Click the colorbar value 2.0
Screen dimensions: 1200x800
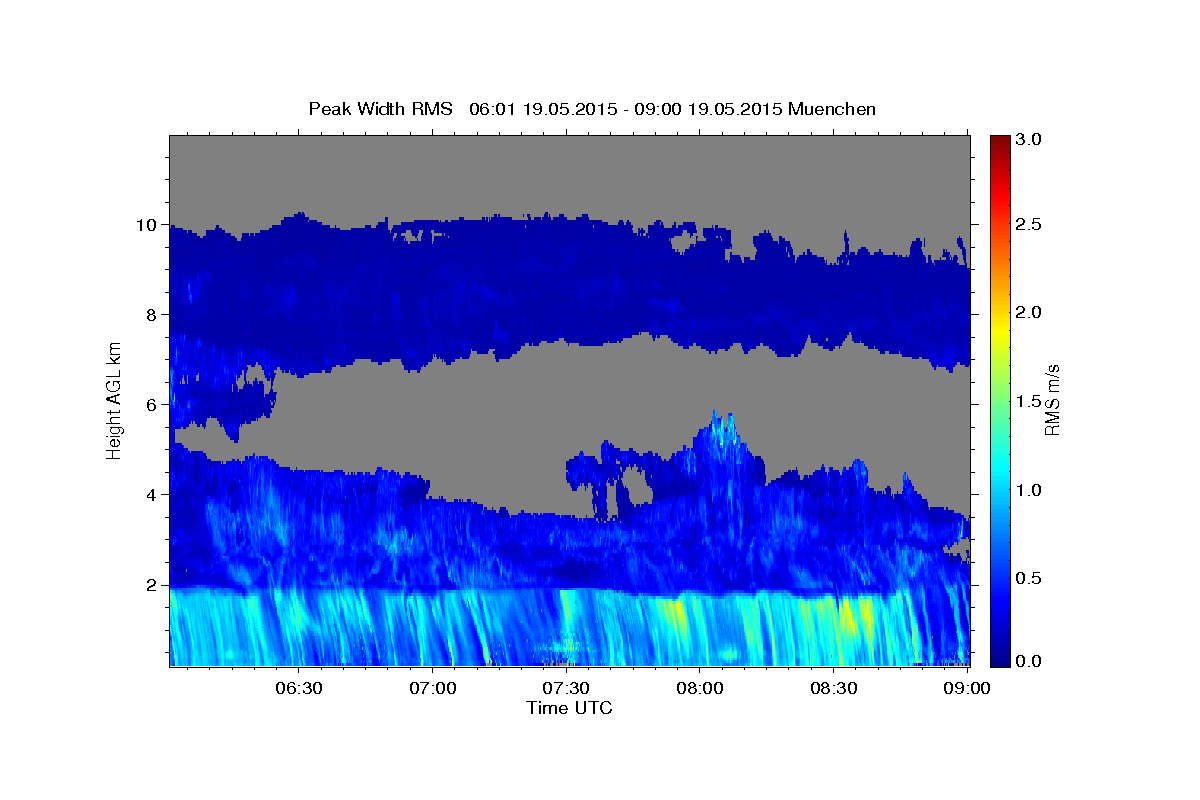(x=1027, y=313)
